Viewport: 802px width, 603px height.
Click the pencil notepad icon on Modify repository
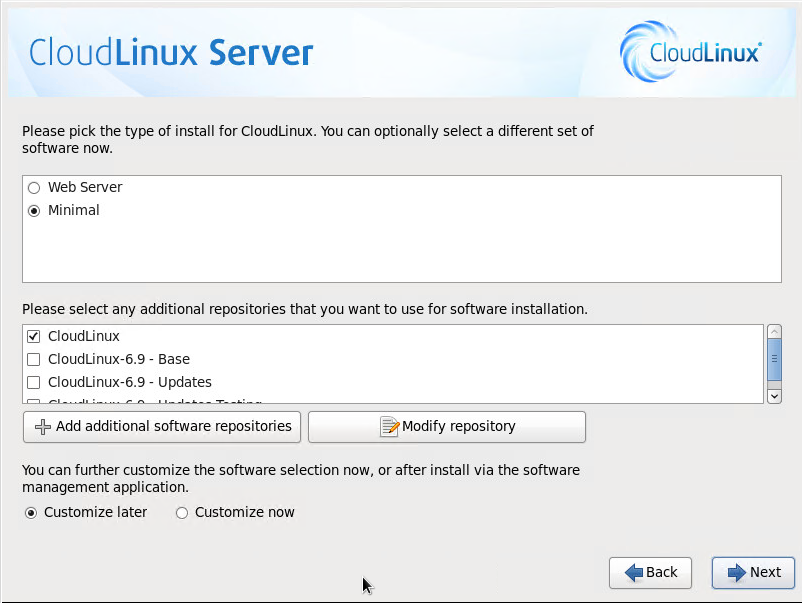click(389, 427)
